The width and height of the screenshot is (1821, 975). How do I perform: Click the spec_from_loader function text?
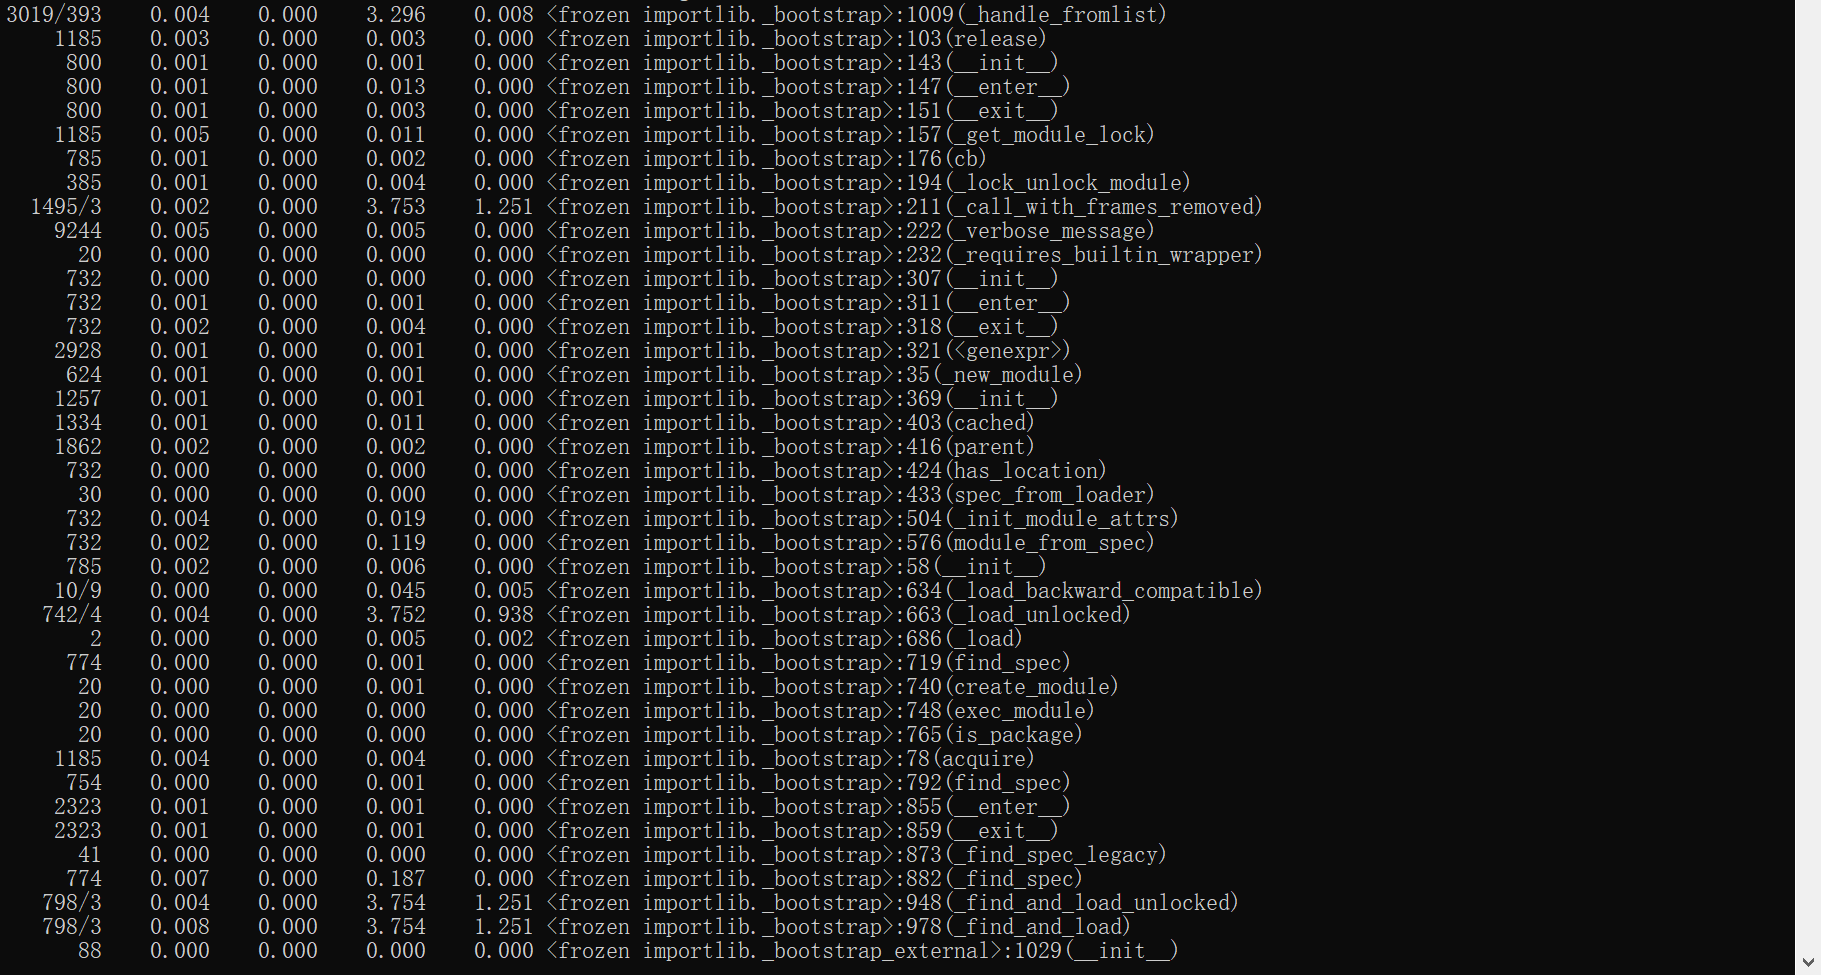click(1049, 495)
